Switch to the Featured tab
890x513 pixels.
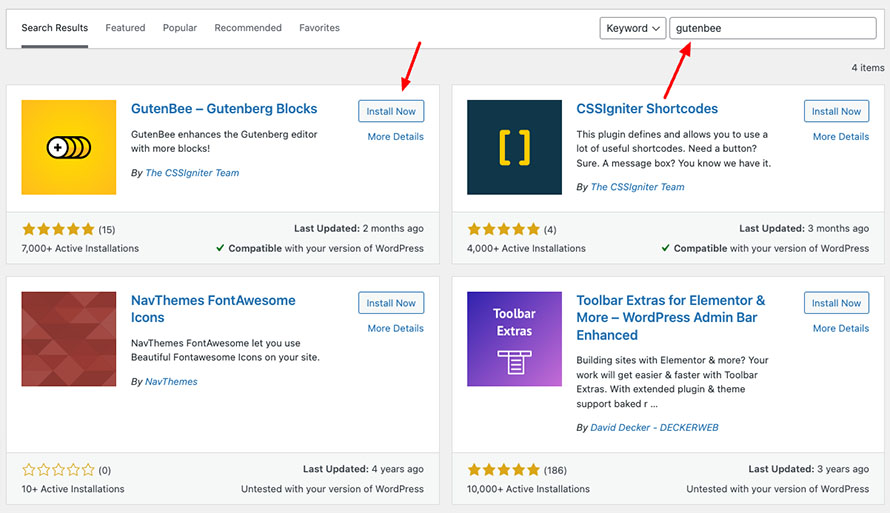(125, 28)
